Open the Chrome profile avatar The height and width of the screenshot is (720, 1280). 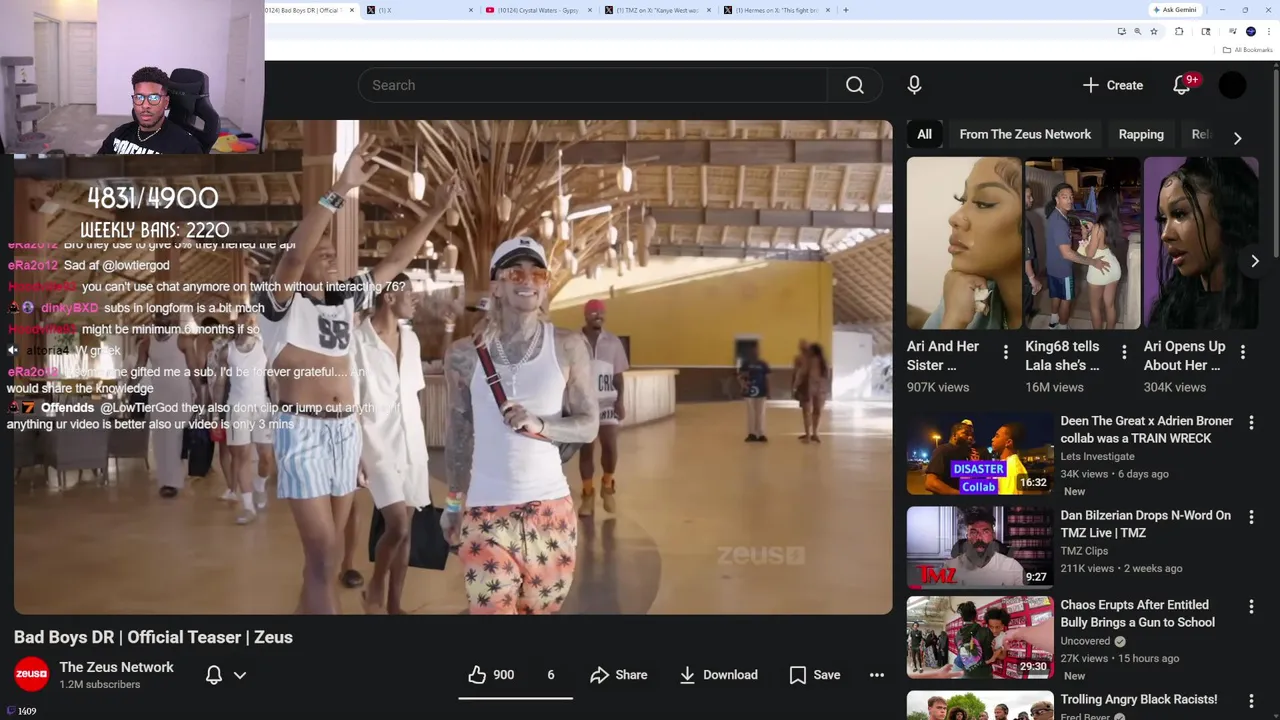(x=1250, y=31)
